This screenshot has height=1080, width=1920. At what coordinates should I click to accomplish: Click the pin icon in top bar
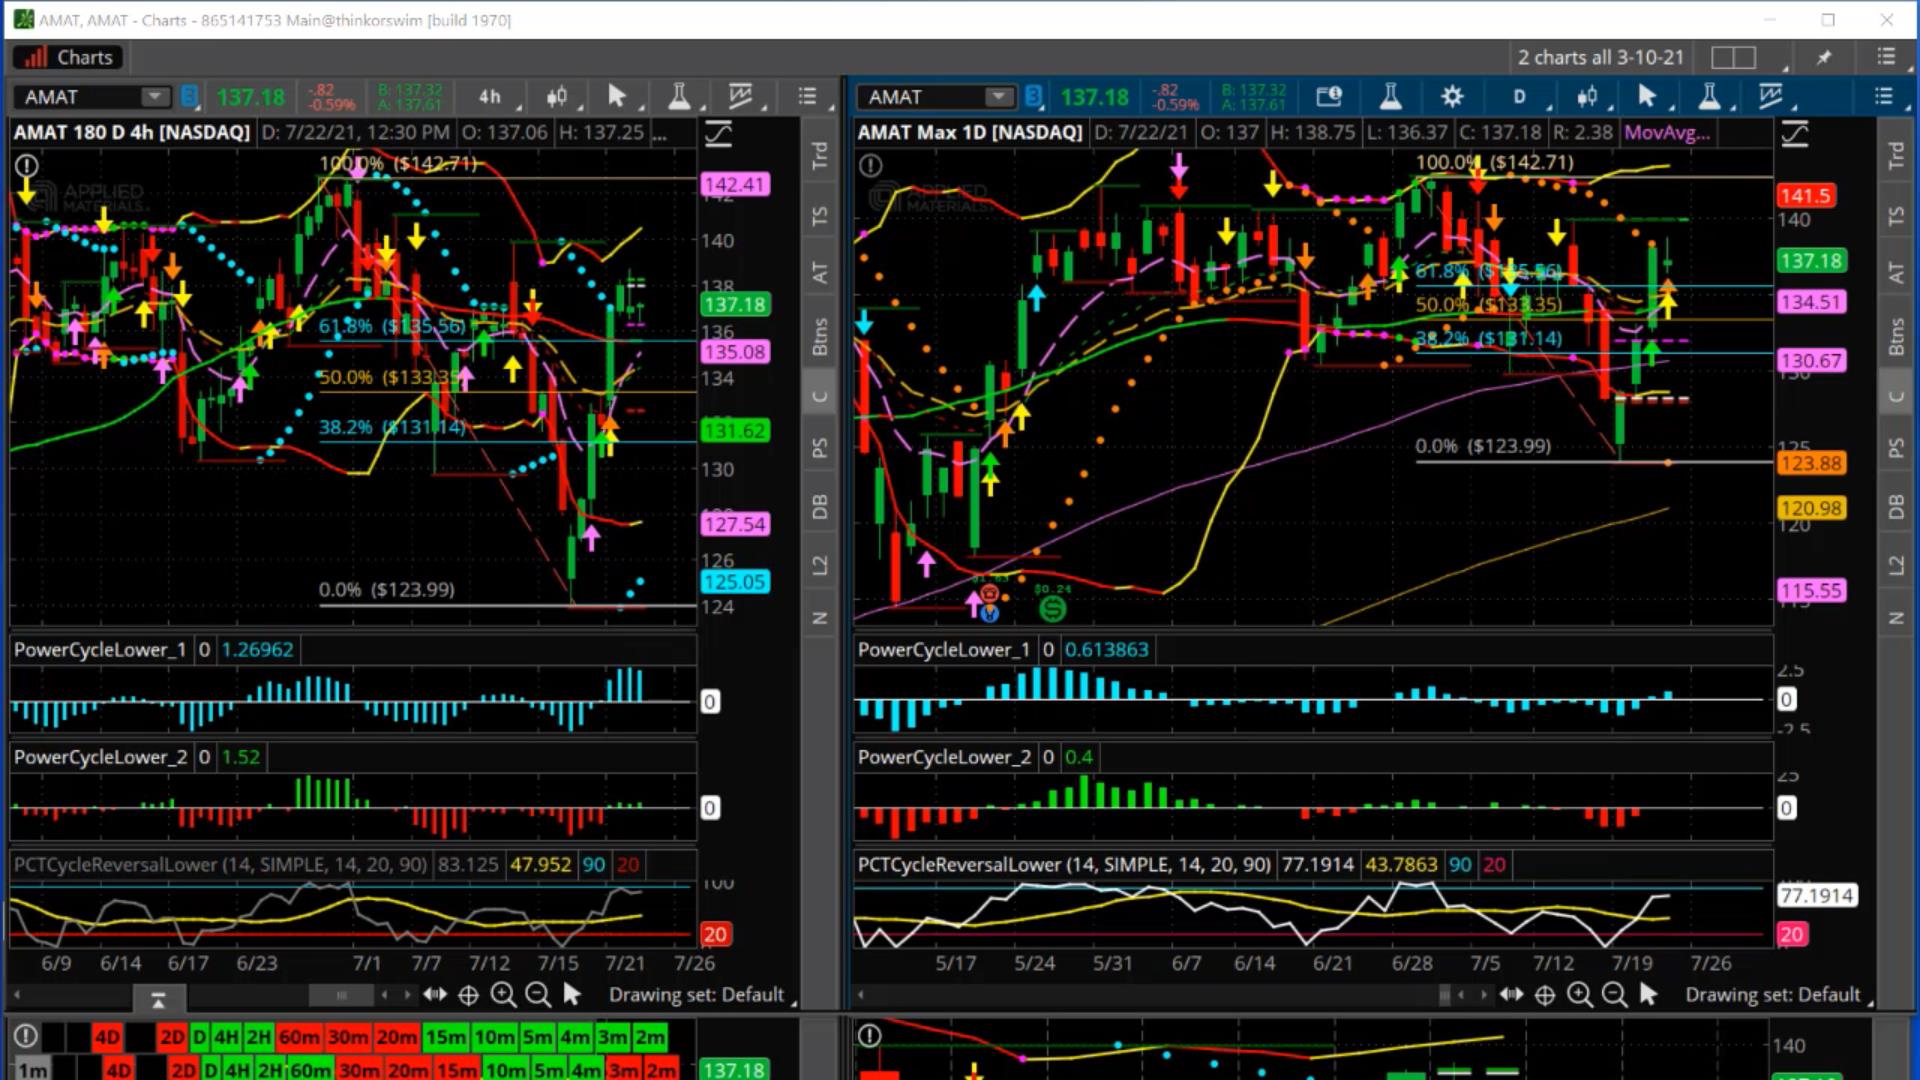point(1824,58)
